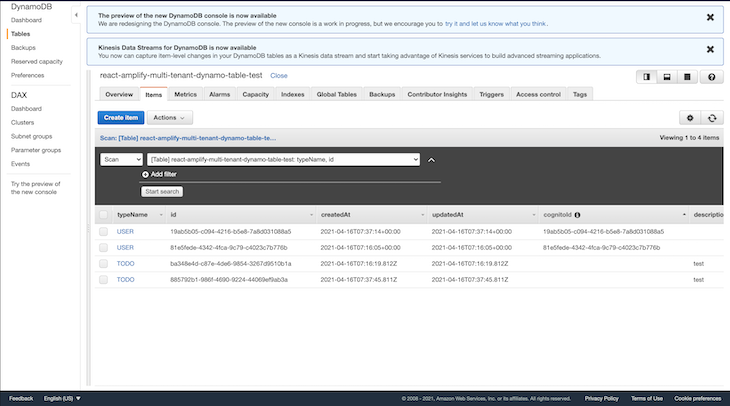Click the Create item button

click(x=120, y=118)
